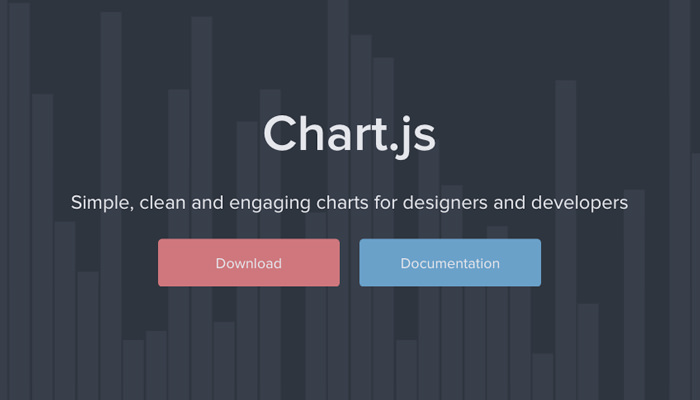Viewport: 700px width, 400px height.
Task: Click the tagline about designers and developers
Action: [350, 203]
